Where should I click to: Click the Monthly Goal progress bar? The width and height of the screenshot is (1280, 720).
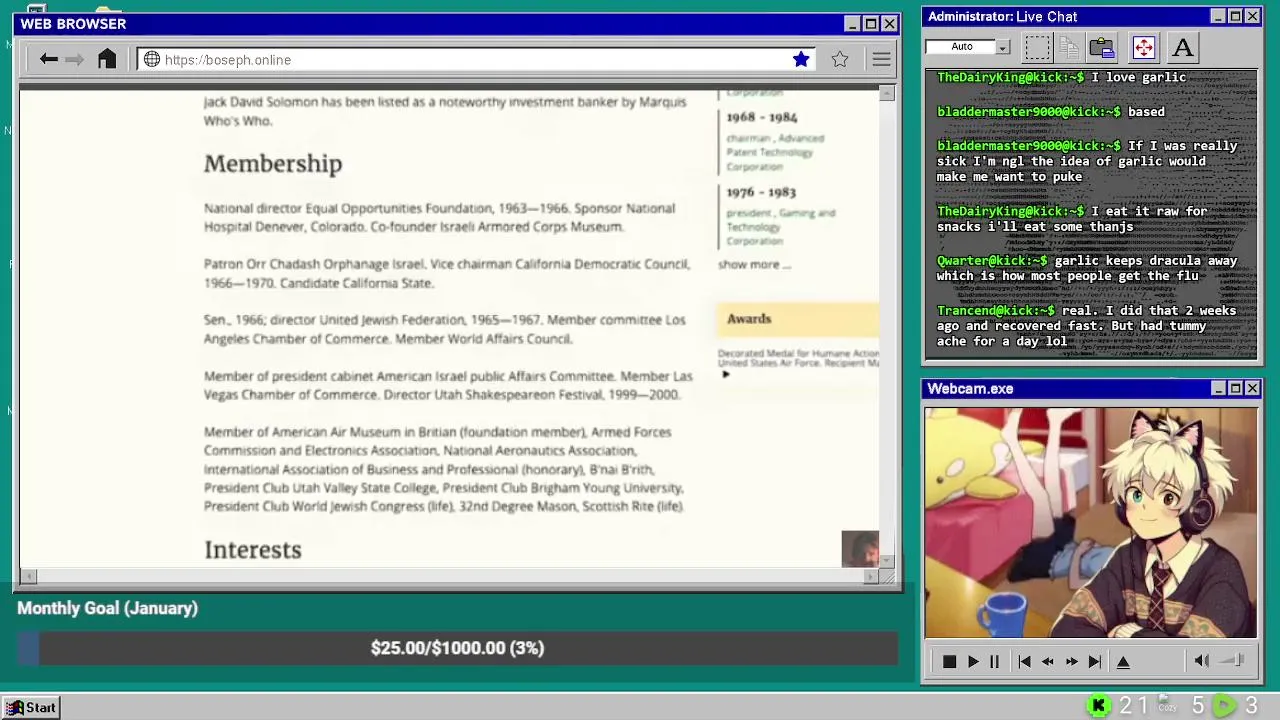[457, 648]
